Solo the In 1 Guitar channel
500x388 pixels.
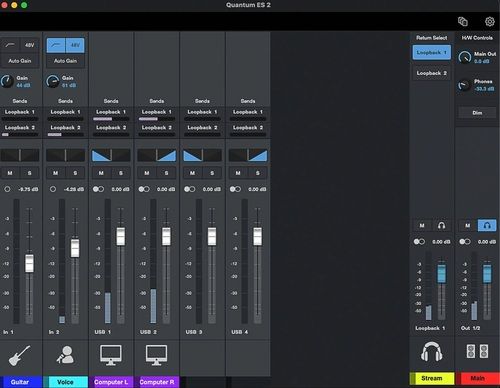pos(30,173)
